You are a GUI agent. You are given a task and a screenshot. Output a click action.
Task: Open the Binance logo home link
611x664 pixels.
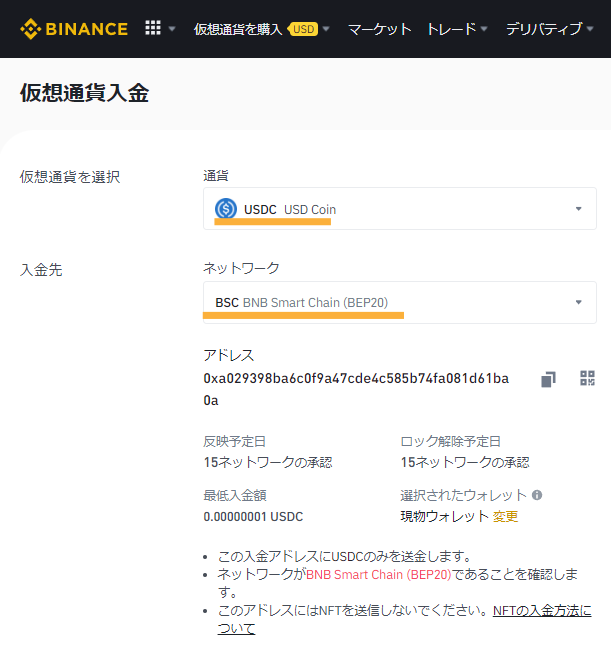tap(74, 29)
